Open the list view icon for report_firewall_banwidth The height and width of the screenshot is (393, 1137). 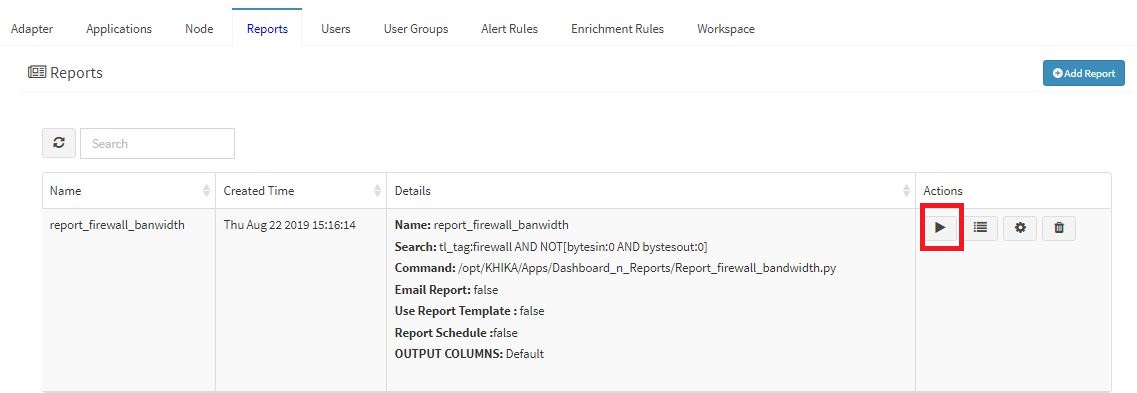[x=980, y=228]
